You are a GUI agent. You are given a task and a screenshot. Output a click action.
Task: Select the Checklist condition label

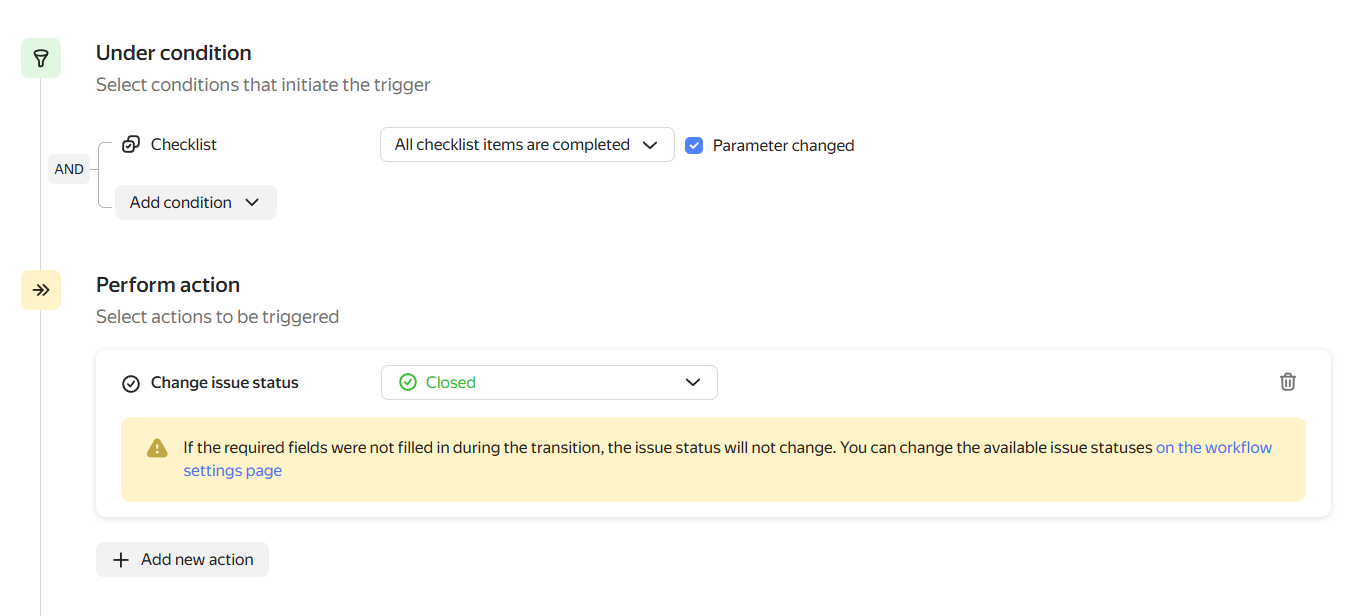[184, 145]
